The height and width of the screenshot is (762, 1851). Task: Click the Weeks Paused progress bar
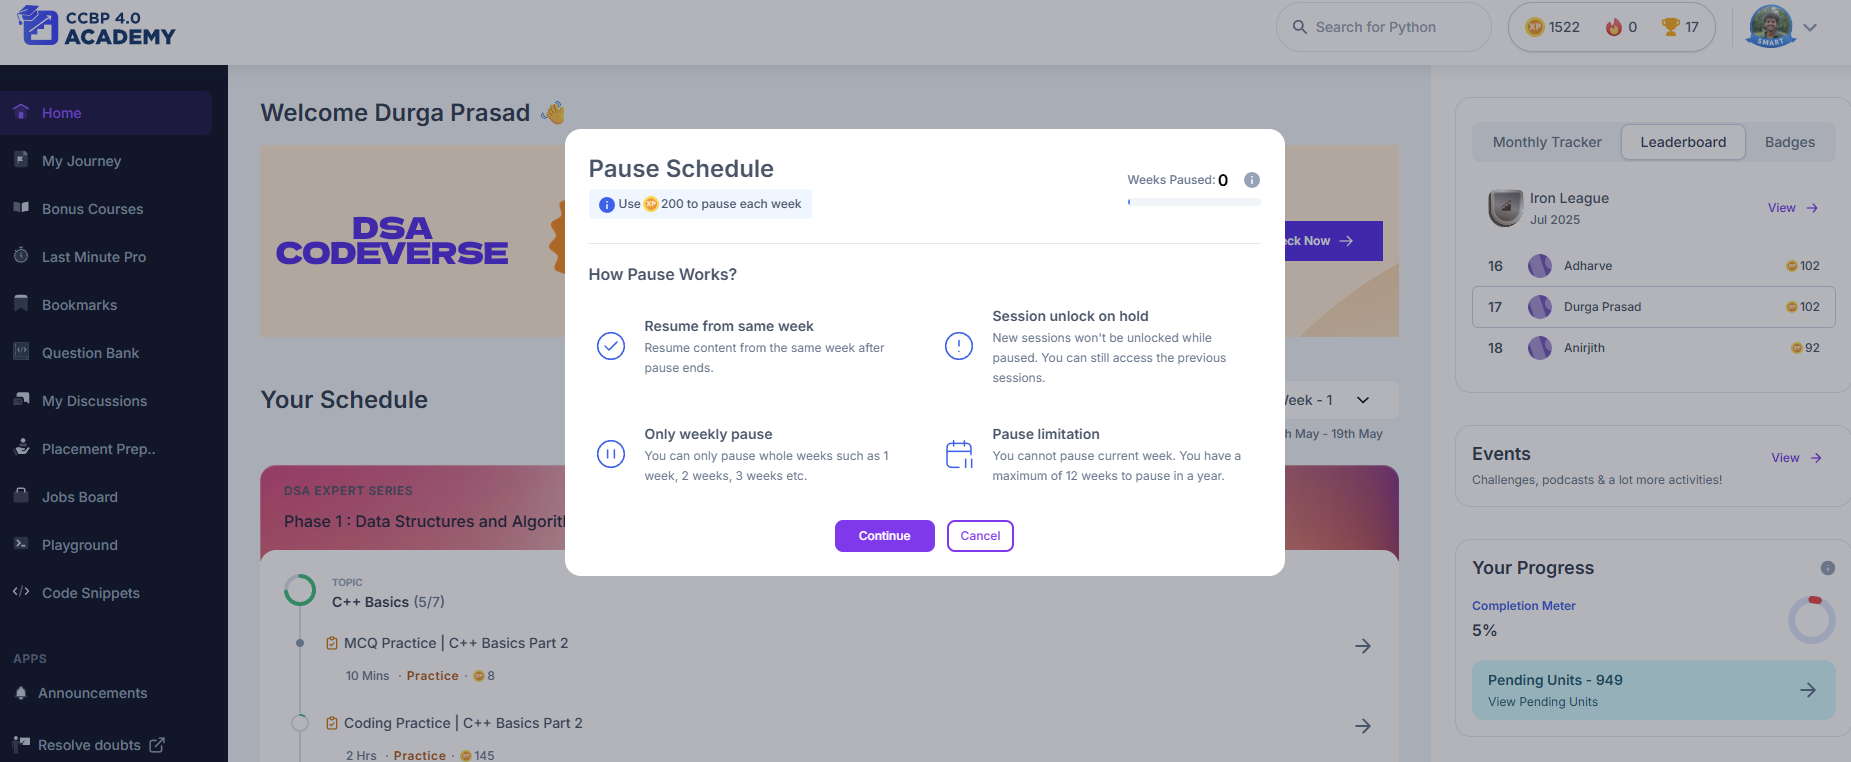tap(1194, 202)
